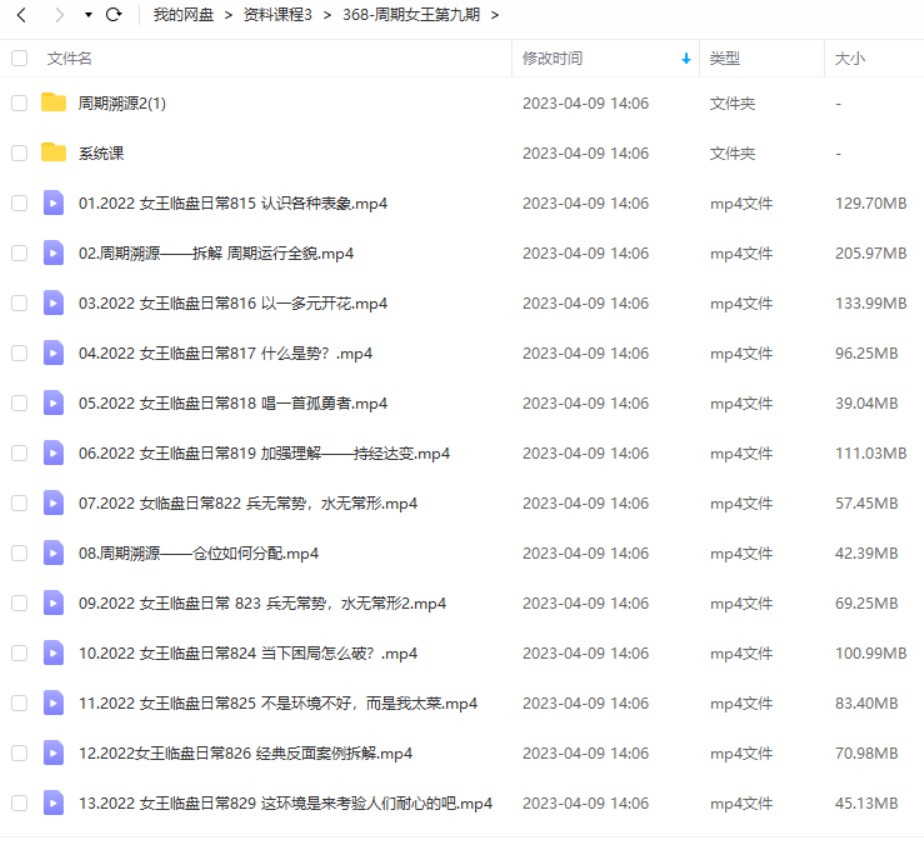Go back with the left arrow
This screenshot has height=848, width=924.
click(21, 15)
